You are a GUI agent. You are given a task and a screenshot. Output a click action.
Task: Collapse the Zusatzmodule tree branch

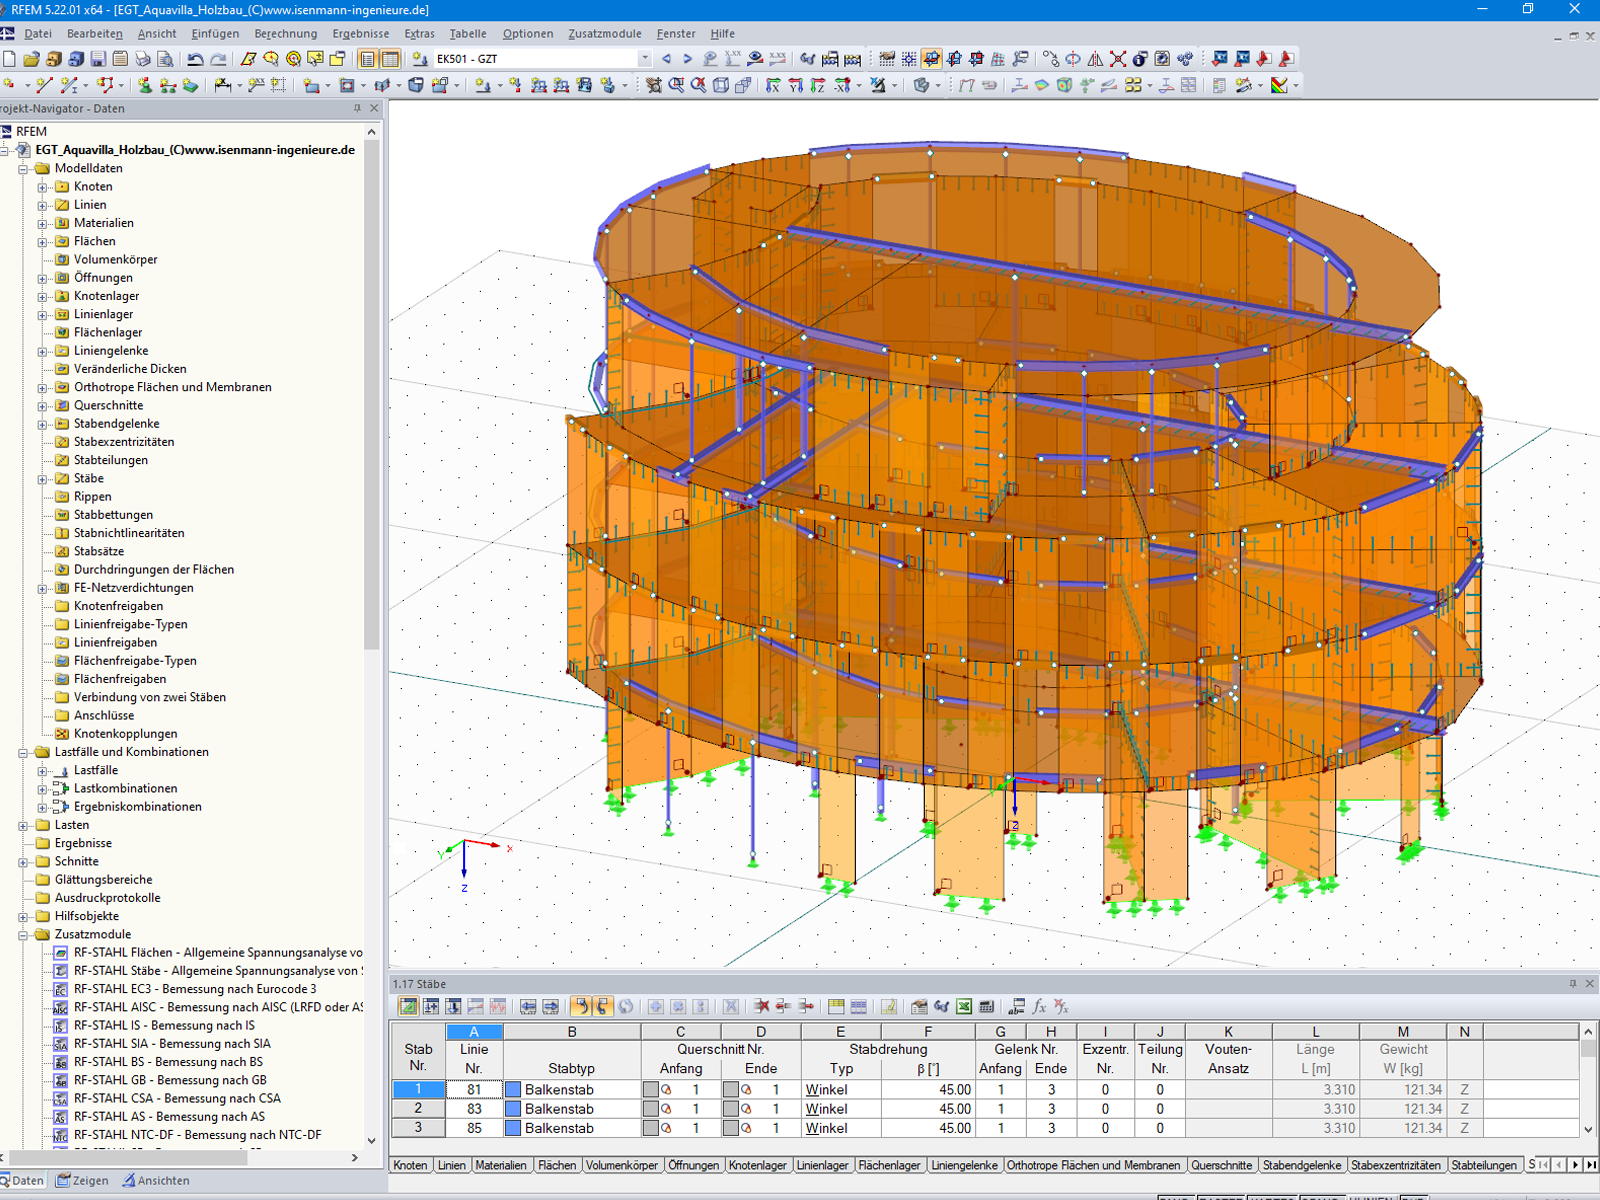25,934
